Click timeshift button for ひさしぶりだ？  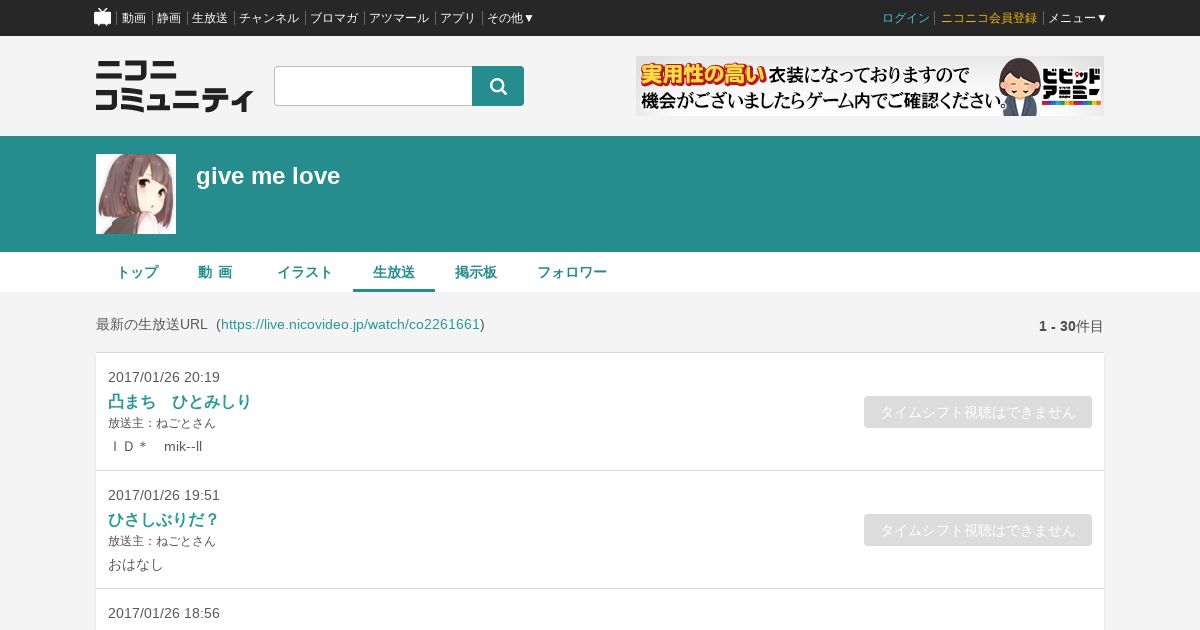tap(978, 530)
